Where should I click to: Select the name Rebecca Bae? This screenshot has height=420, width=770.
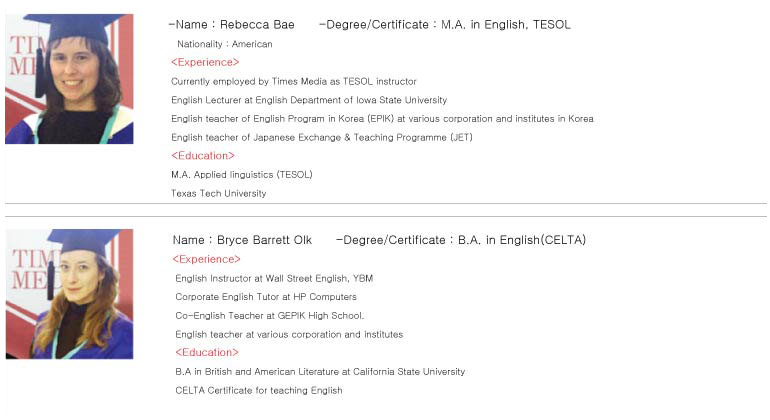(x=257, y=25)
